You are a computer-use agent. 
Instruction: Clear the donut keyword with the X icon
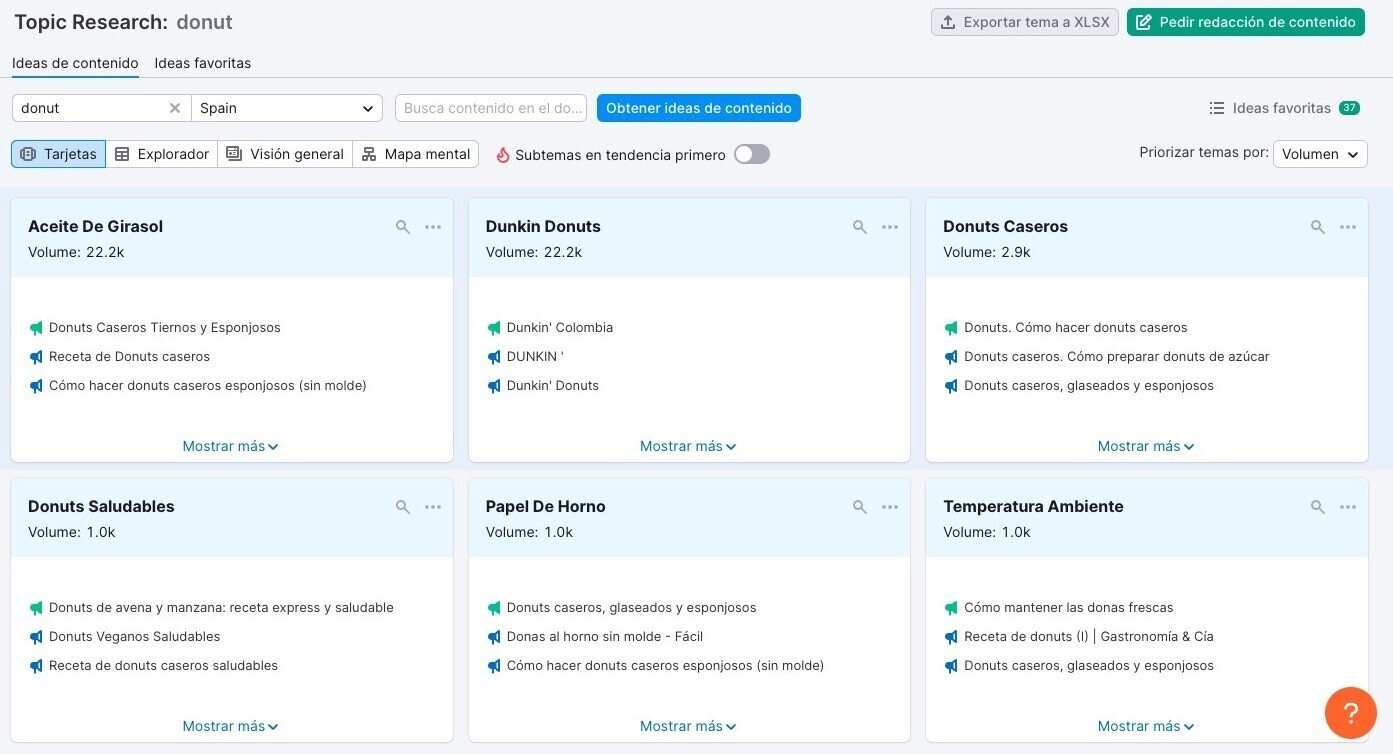[175, 108]
